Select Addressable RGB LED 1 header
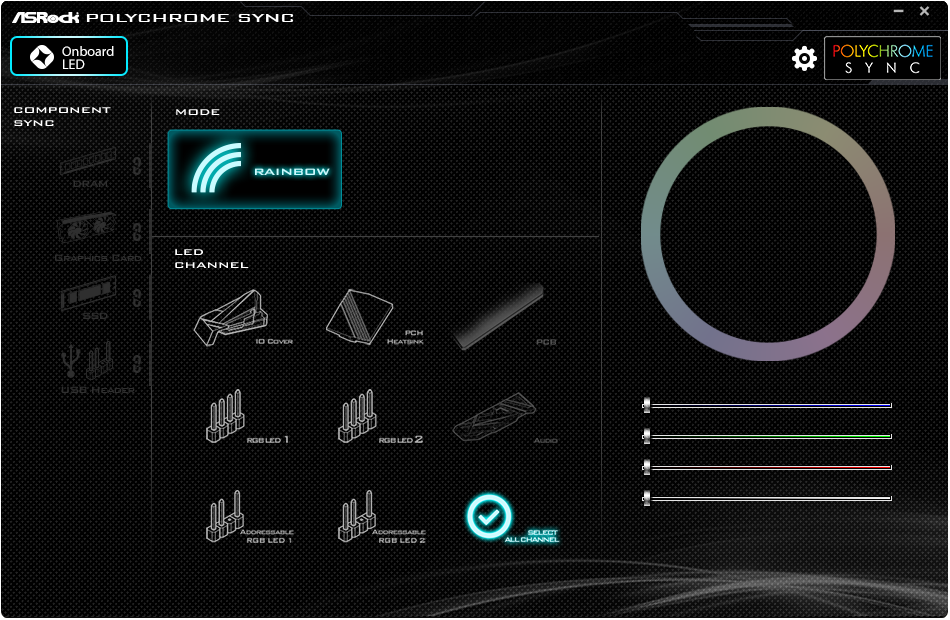Screen dimensions: 950x620 pos(249,517)
